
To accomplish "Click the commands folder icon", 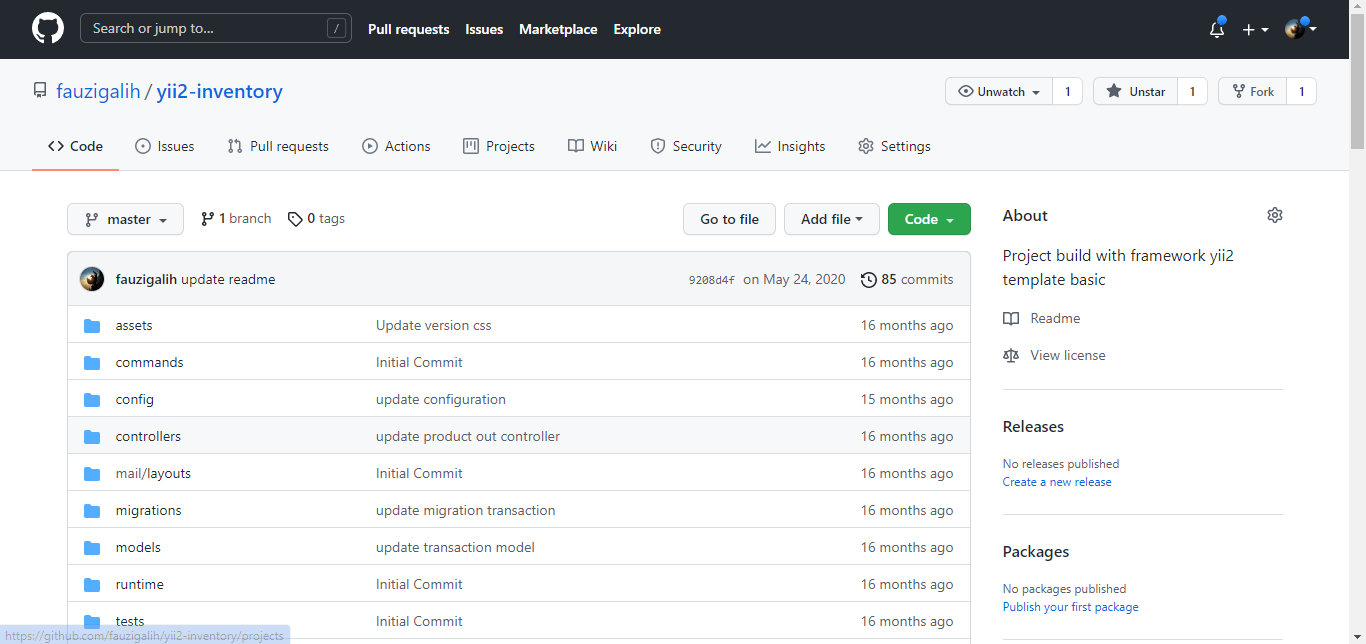I will pyautogui.click(x=92, y=363).
